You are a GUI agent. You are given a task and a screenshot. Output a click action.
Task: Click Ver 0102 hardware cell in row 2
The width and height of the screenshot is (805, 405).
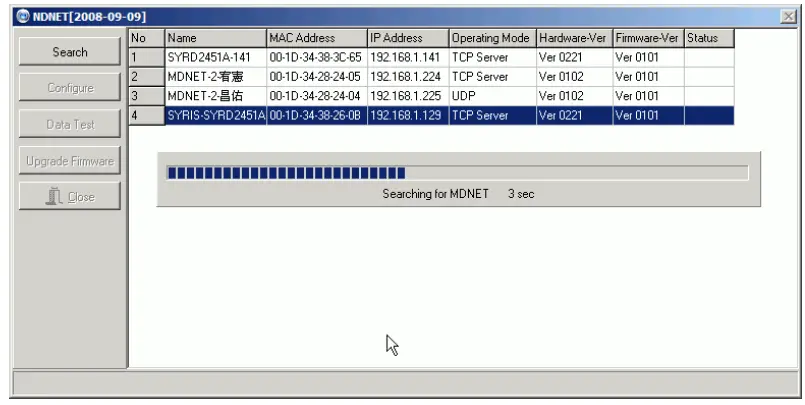click(574, 77)
